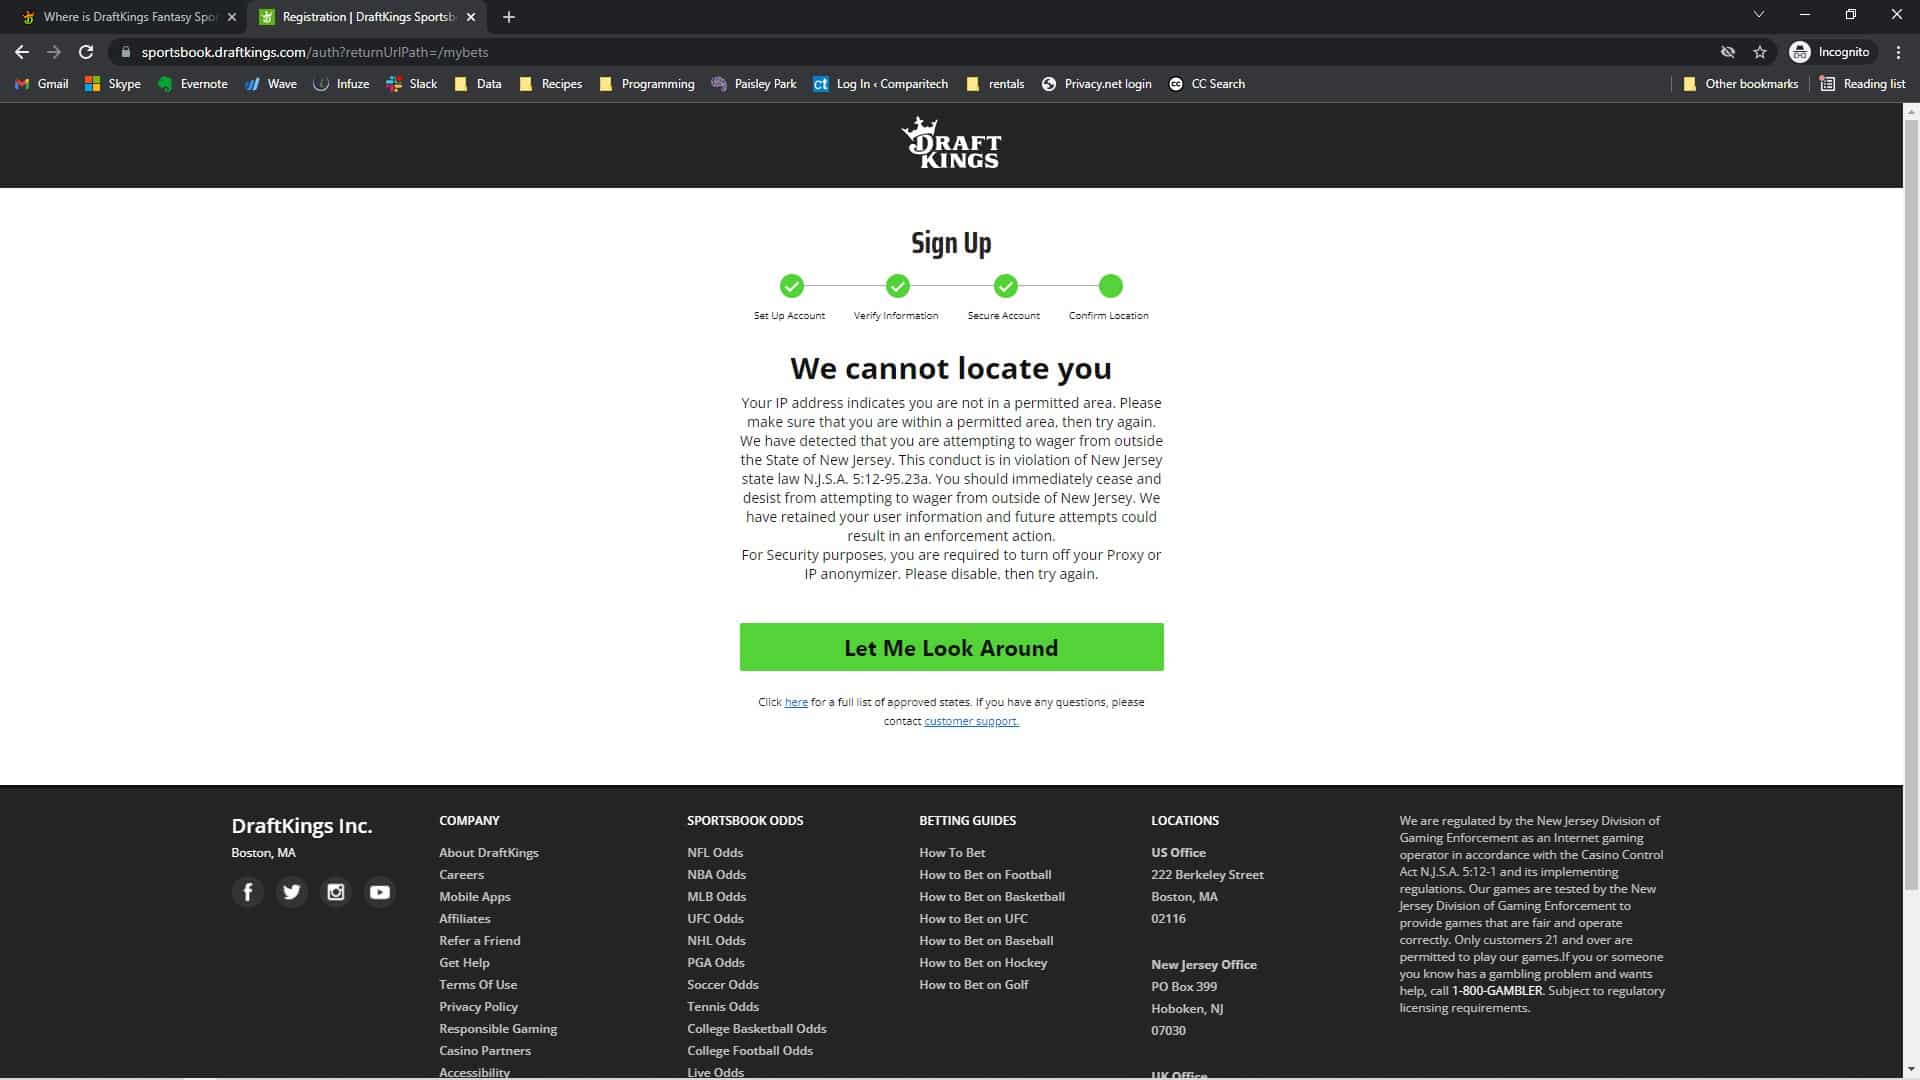Close the Where is DraftKings Fantasy tab

(x=232, y=17)
